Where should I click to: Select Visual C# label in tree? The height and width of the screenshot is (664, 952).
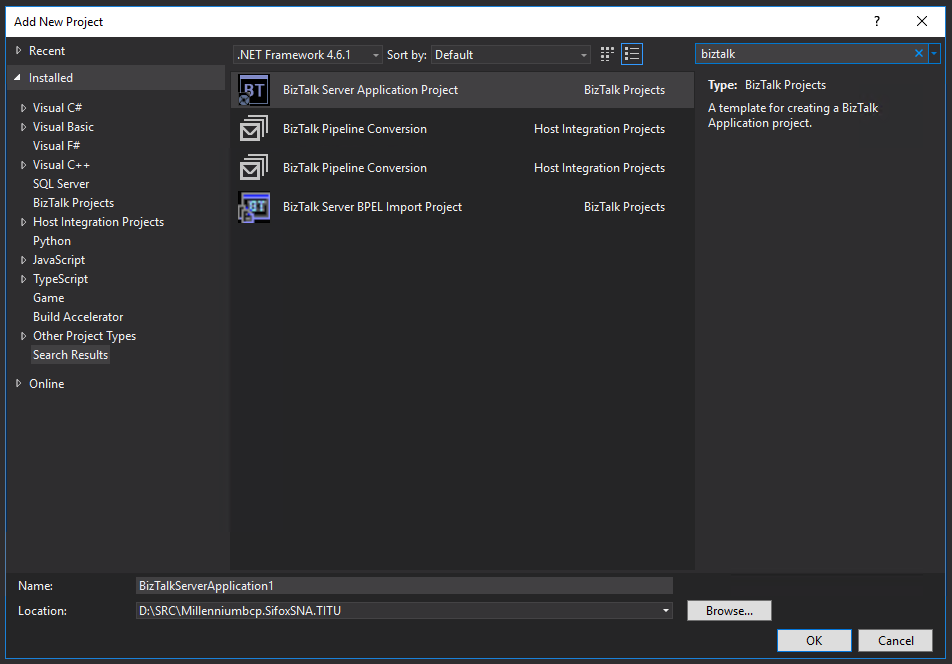click(x=57, y=108)
